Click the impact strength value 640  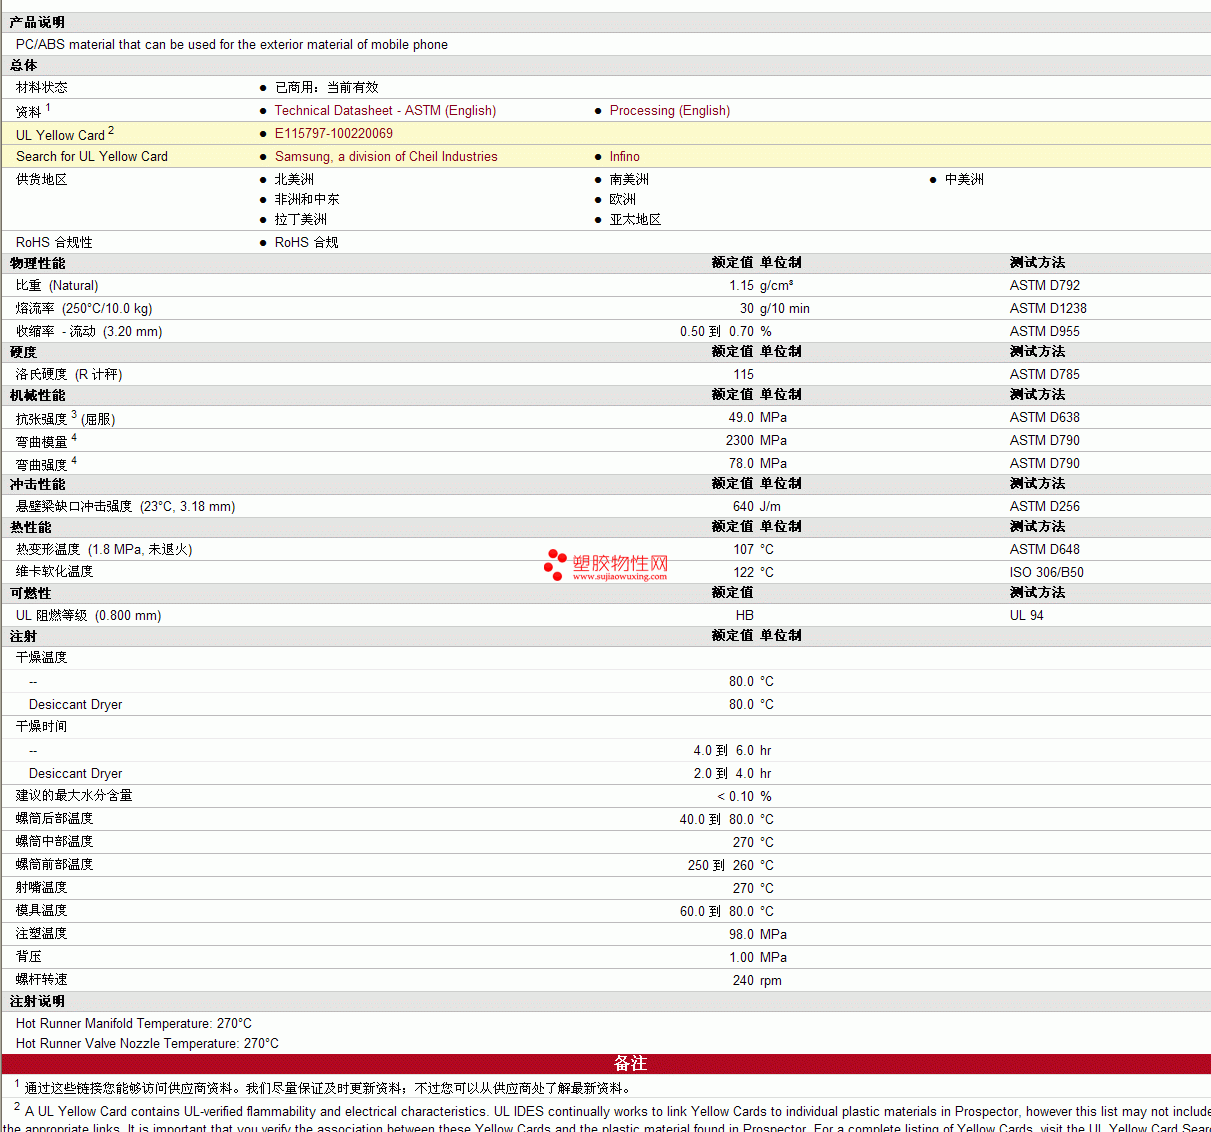click(743, 507)
